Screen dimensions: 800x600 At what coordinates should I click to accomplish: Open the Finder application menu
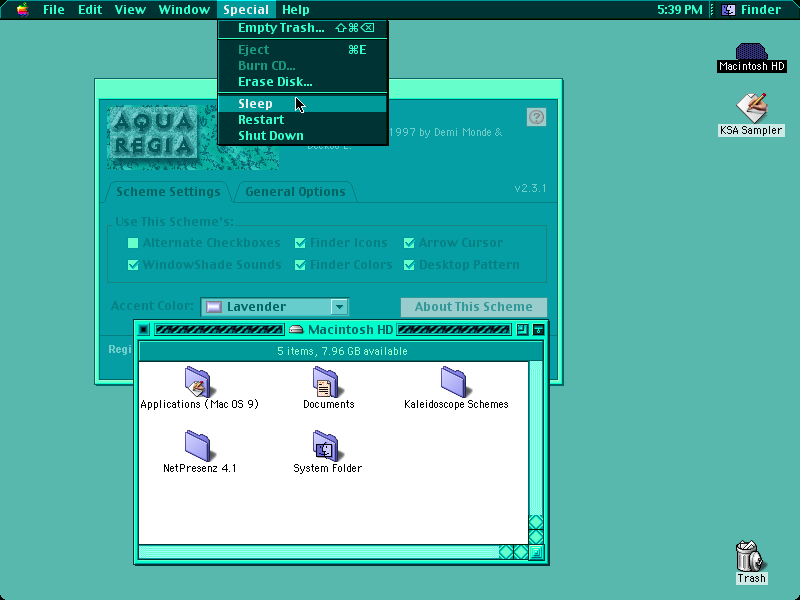coord(751,10)
